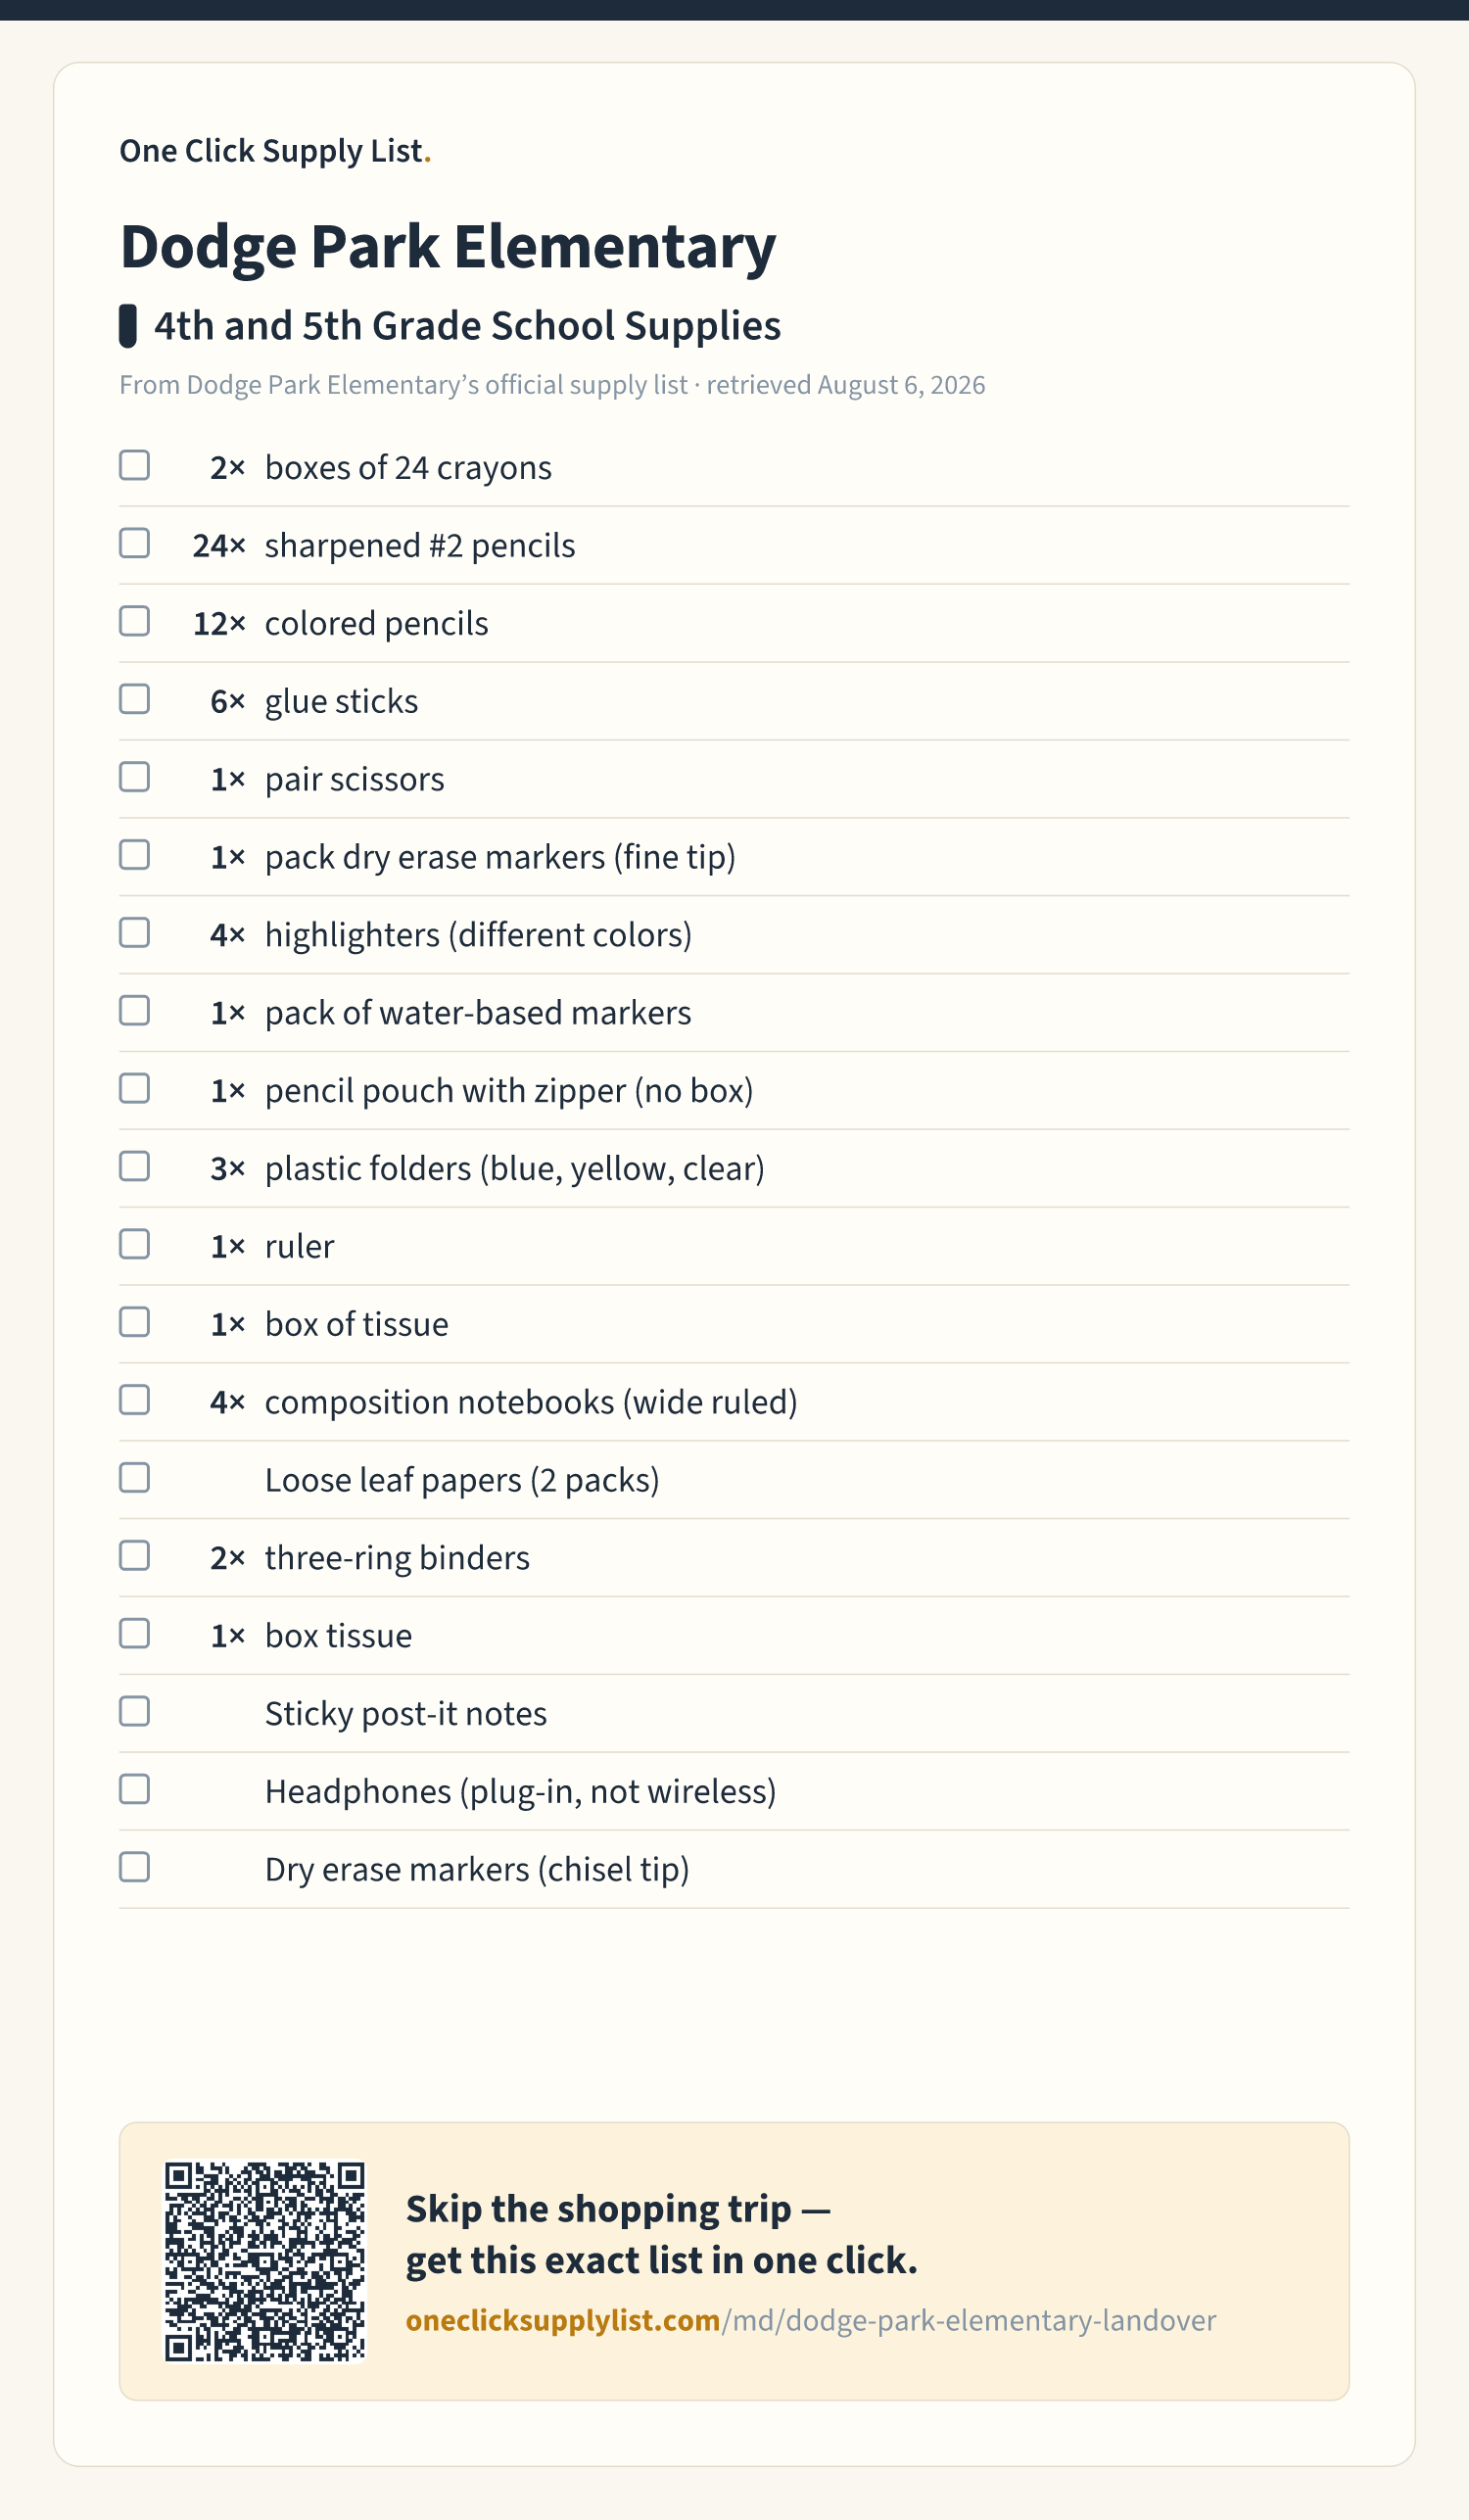Check Headphones (plug-in, not wireless) box
The width and height of the screenshot is (1469, 2520).
(134, 1790)
